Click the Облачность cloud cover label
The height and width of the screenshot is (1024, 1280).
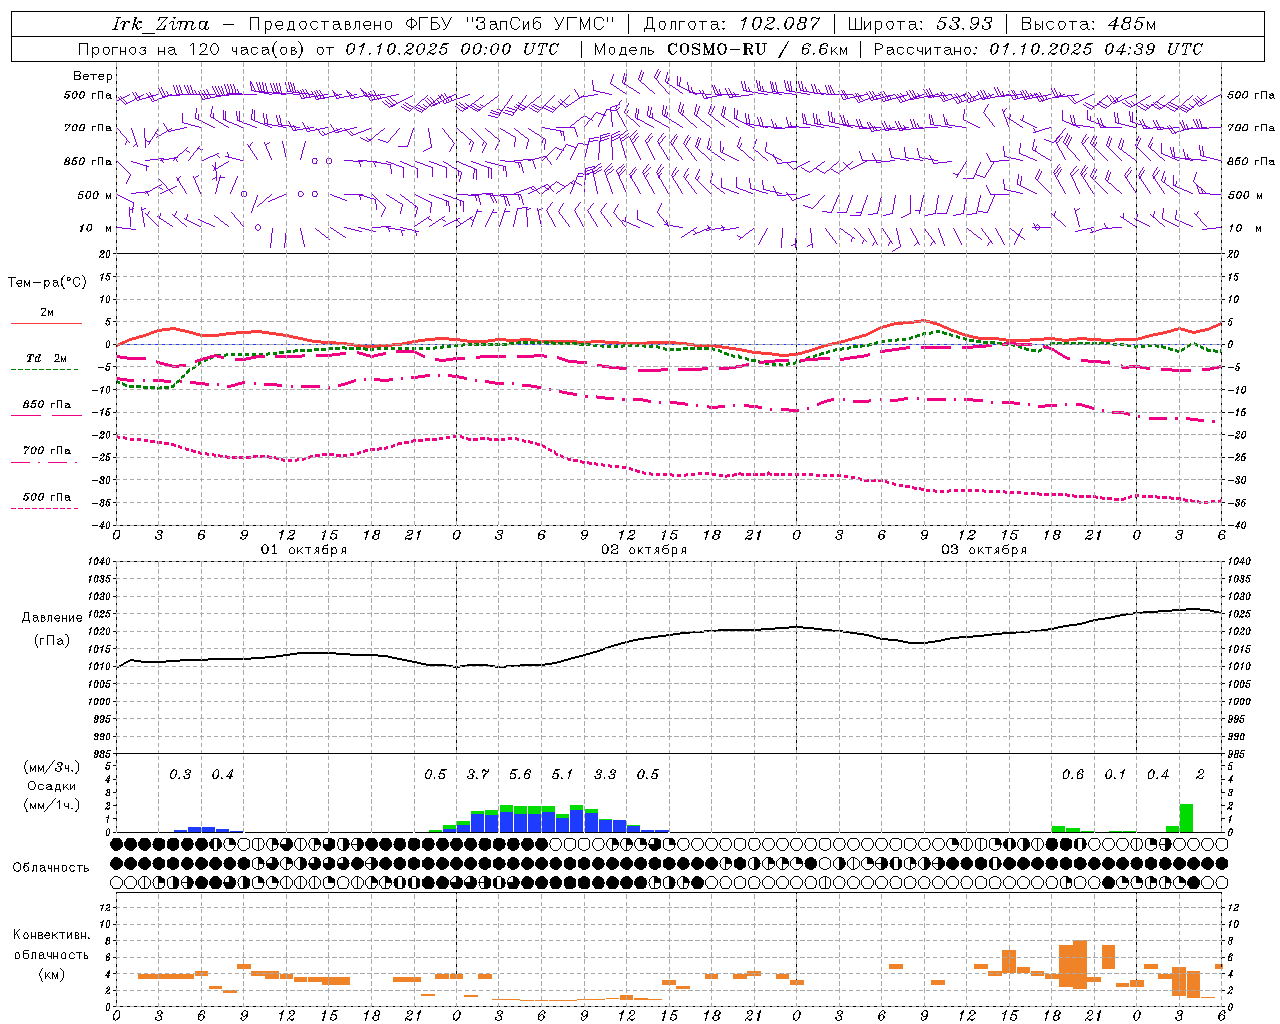point(51,868)
